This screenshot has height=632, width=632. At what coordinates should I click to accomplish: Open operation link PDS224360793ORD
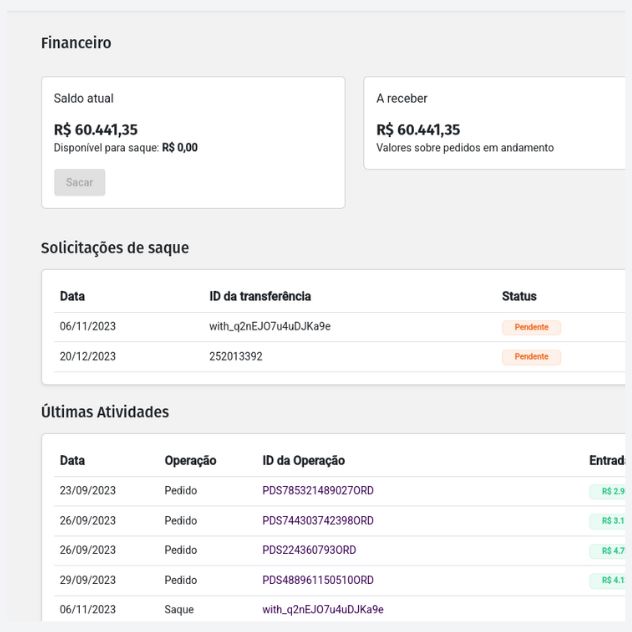pyautogui.click(x=309, y=550)
